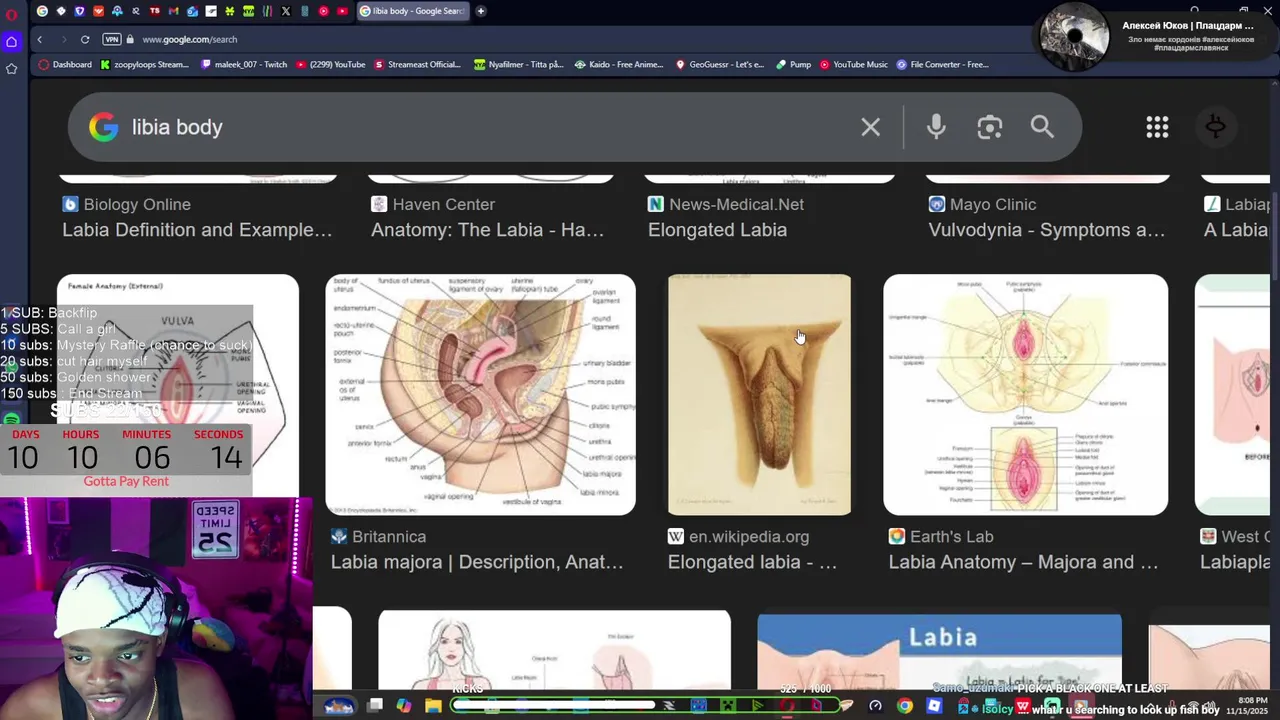This screenshot has width=1280, height=720.
Task: Switch to the pinned YouTube tab
Action: pyautogui.click(x=343, y=11)
